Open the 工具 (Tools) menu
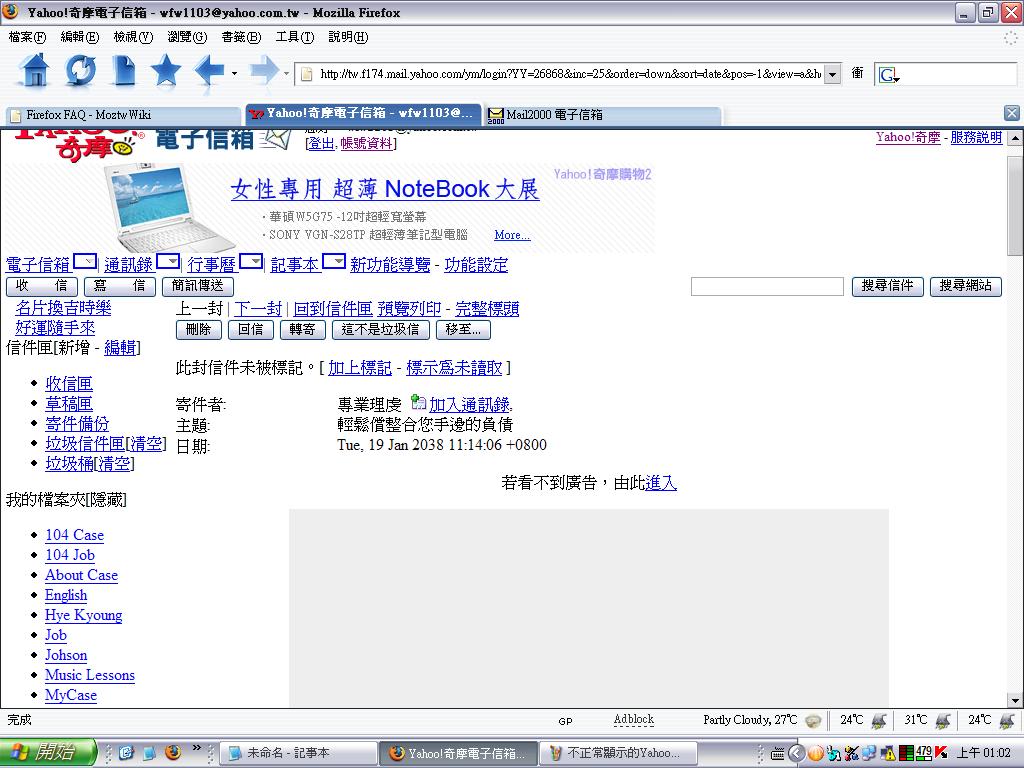The image size is (1024, 768). [295, 37]
